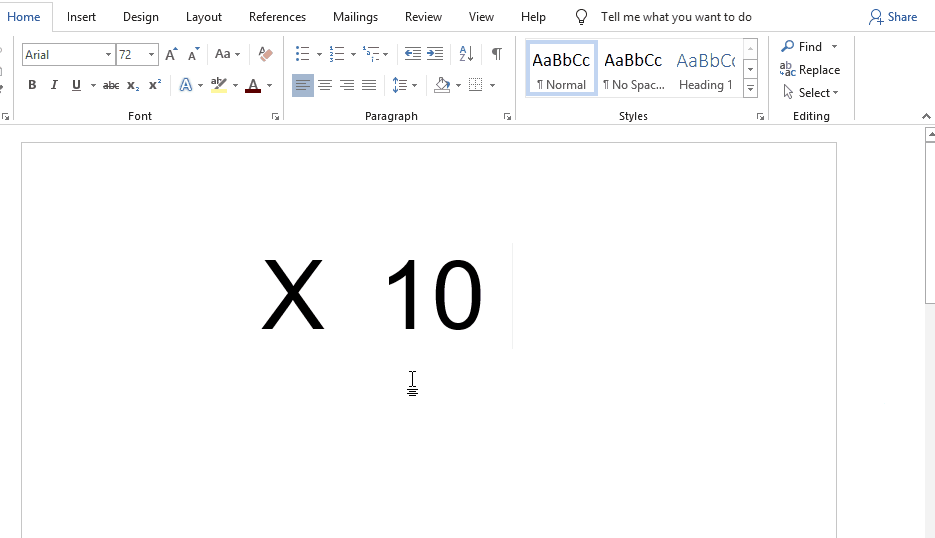Open Insert ribbon tab
The width and height of the screenshot is (935, 538).
(81, 17)
